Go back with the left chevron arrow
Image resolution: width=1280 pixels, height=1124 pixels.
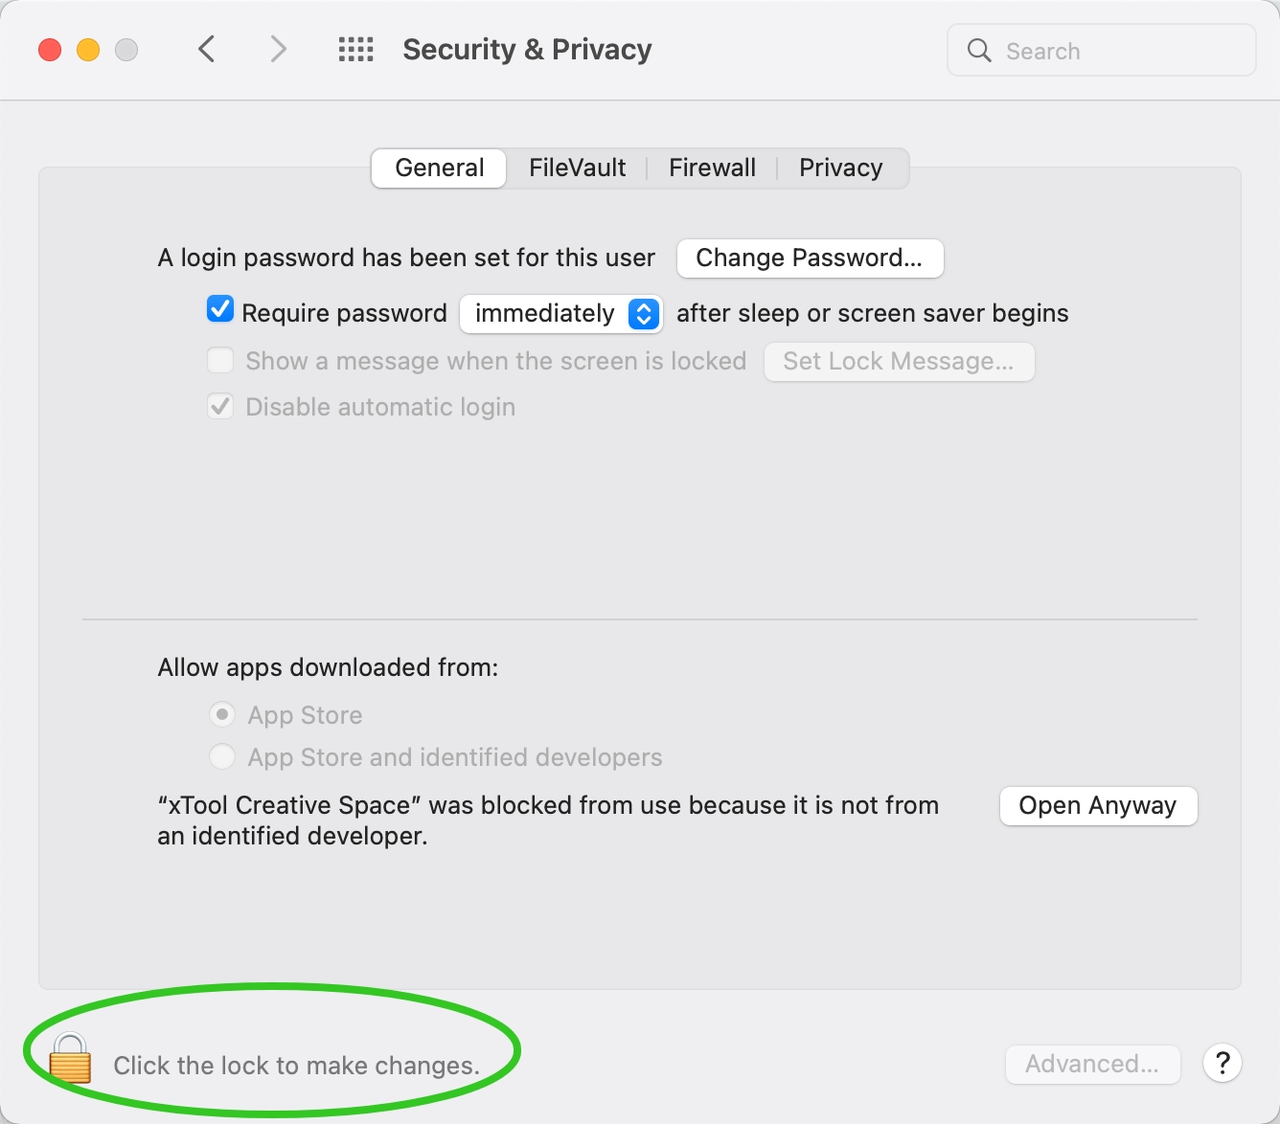pyautogui.click(x=207, y=49)
